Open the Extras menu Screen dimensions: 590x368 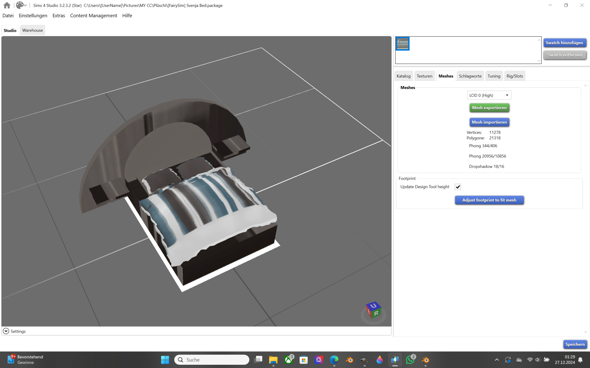[x=59, y=15]
